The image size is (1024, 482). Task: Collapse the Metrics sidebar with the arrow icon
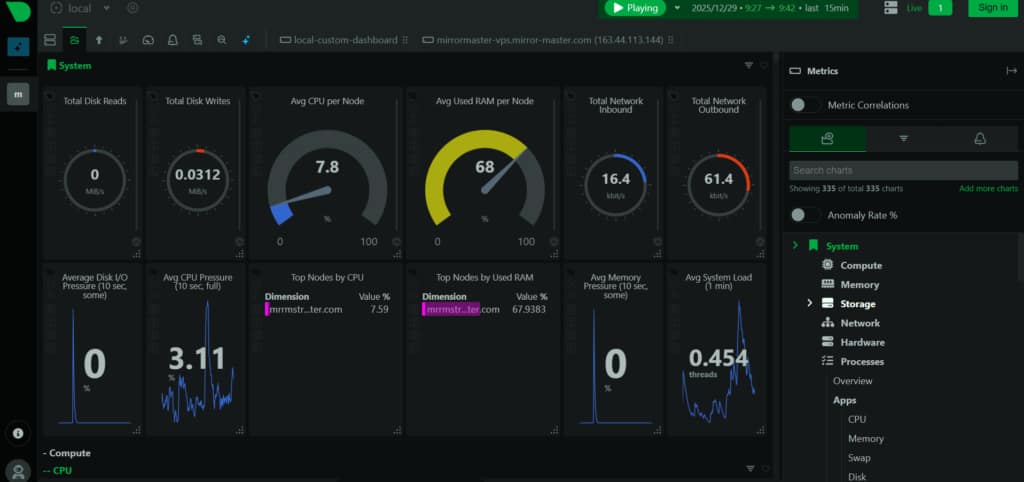(1011, 71)
